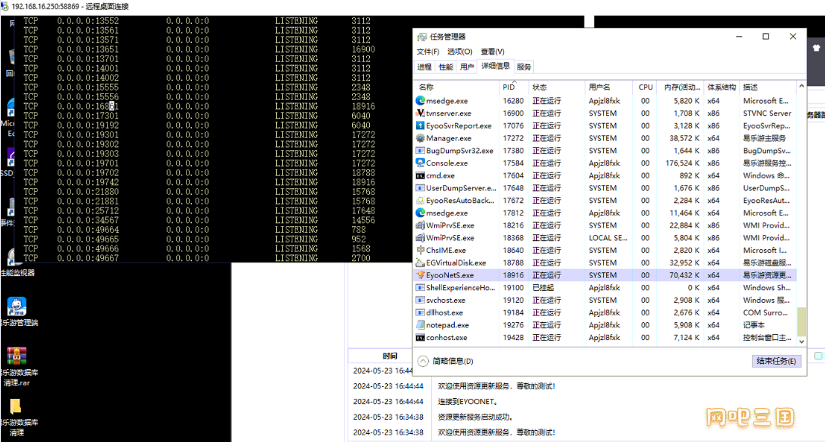Click LOCAL SE... username cell

(x=608, y=238)
